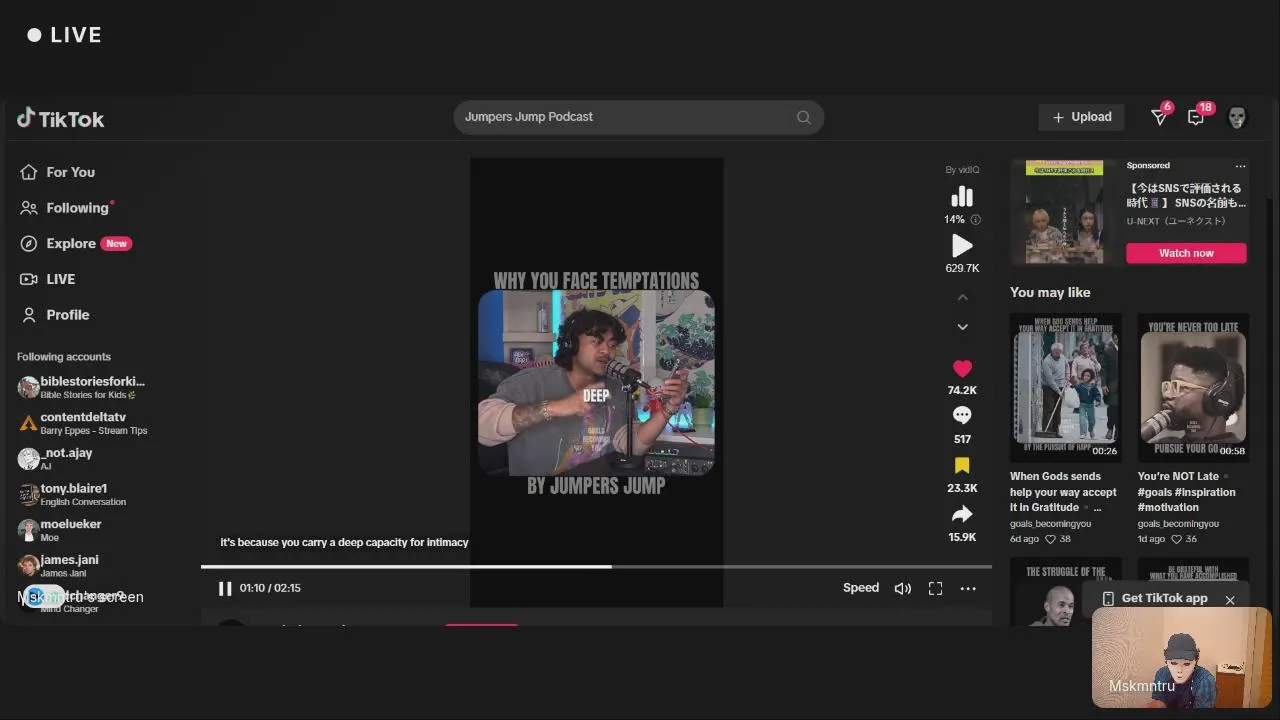Pause the video playback
1280x720 pixels.
point(225,588)
